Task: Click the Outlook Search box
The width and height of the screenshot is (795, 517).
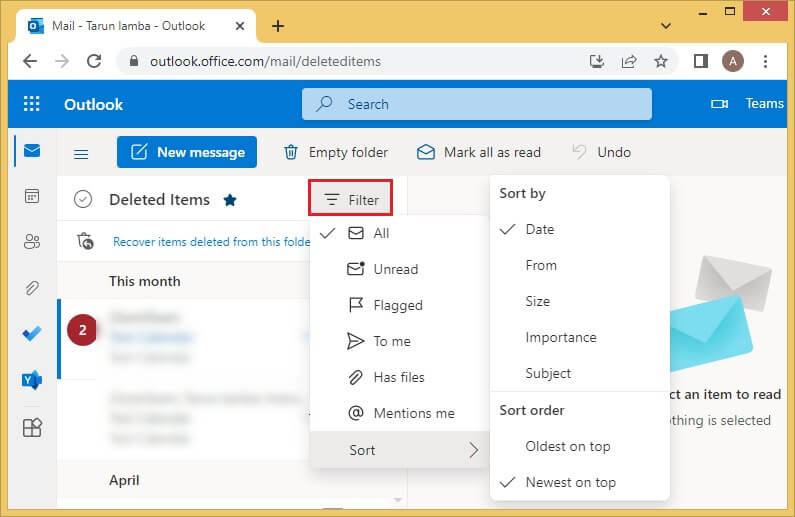Action: pos(477,104)
